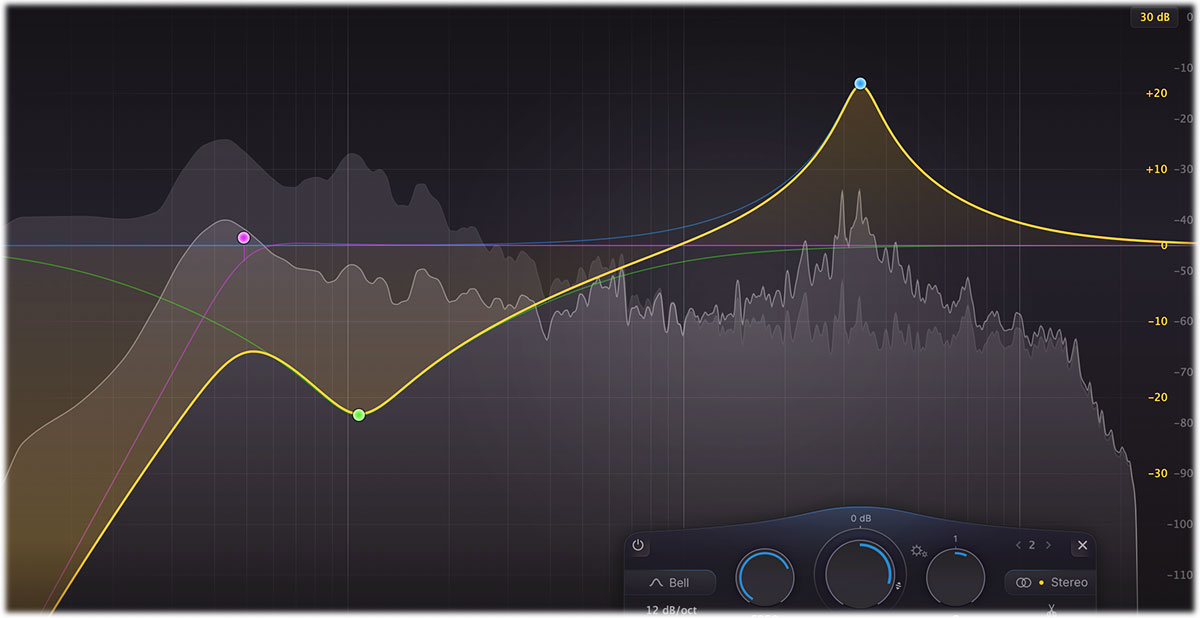The height and width of the screenshot is (618, 1200).
Task: Click the -10 yellow gain scale label
Action: [1157, 321]
